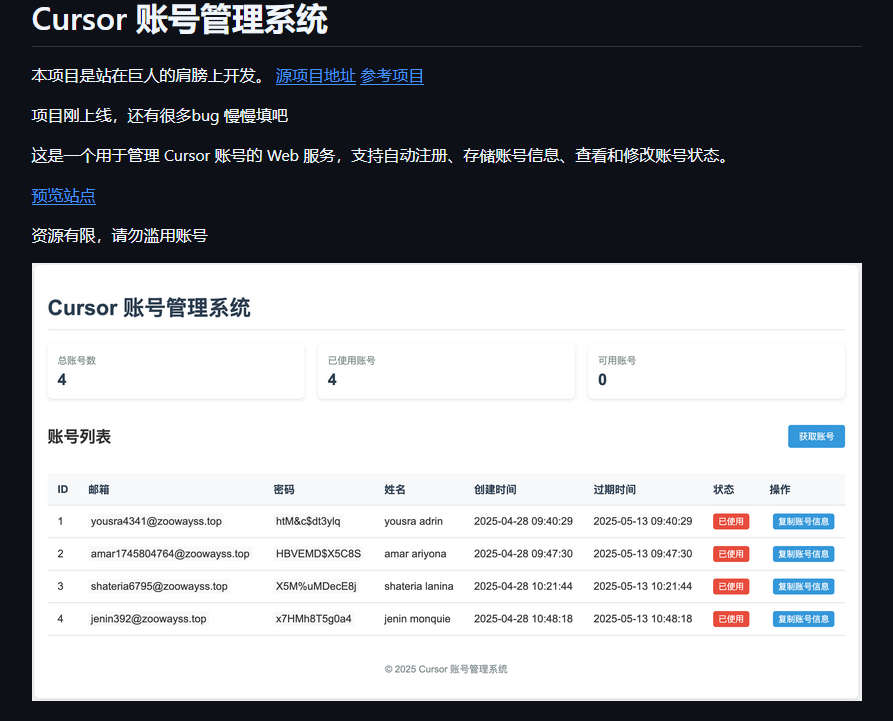
Task: Click the 已使用 status badge in row 3
Action: click(x=731, y=586)
